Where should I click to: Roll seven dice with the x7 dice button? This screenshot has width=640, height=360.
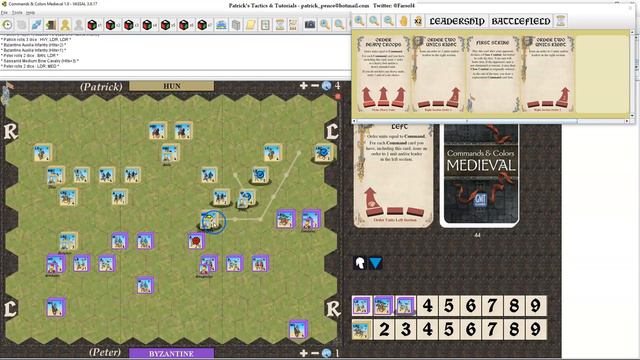(204, 25)
